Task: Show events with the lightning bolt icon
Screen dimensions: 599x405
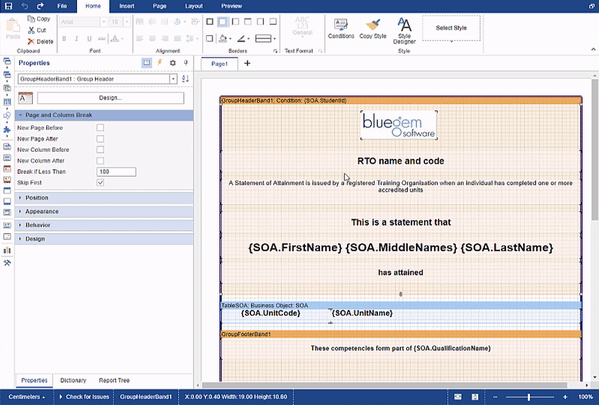Action: point(160,63)
